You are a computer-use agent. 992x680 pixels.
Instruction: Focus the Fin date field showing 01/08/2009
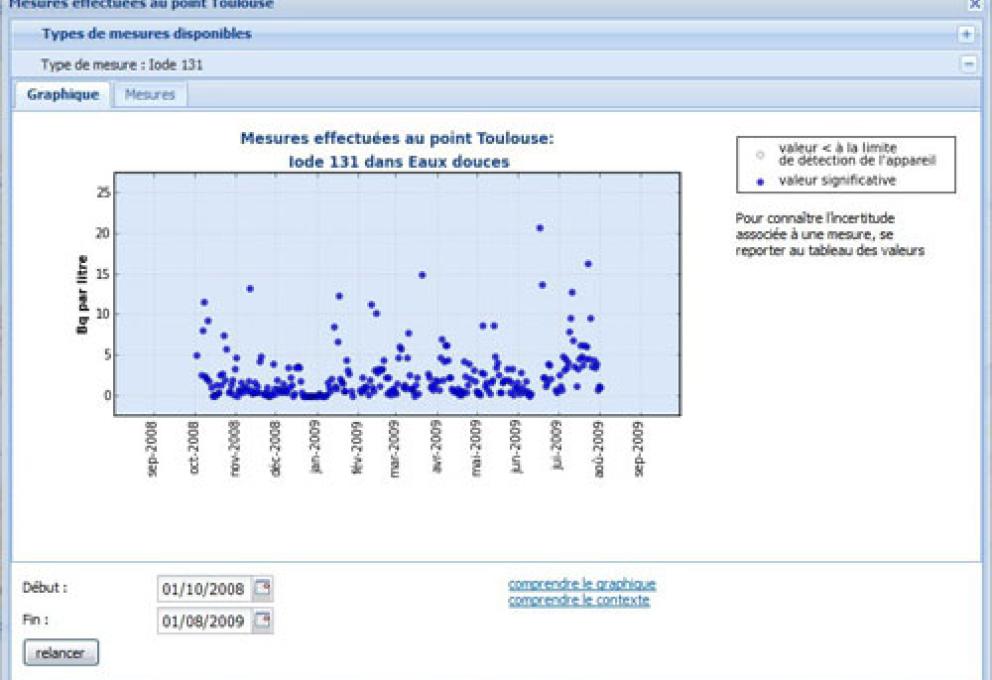pos(203,621)
